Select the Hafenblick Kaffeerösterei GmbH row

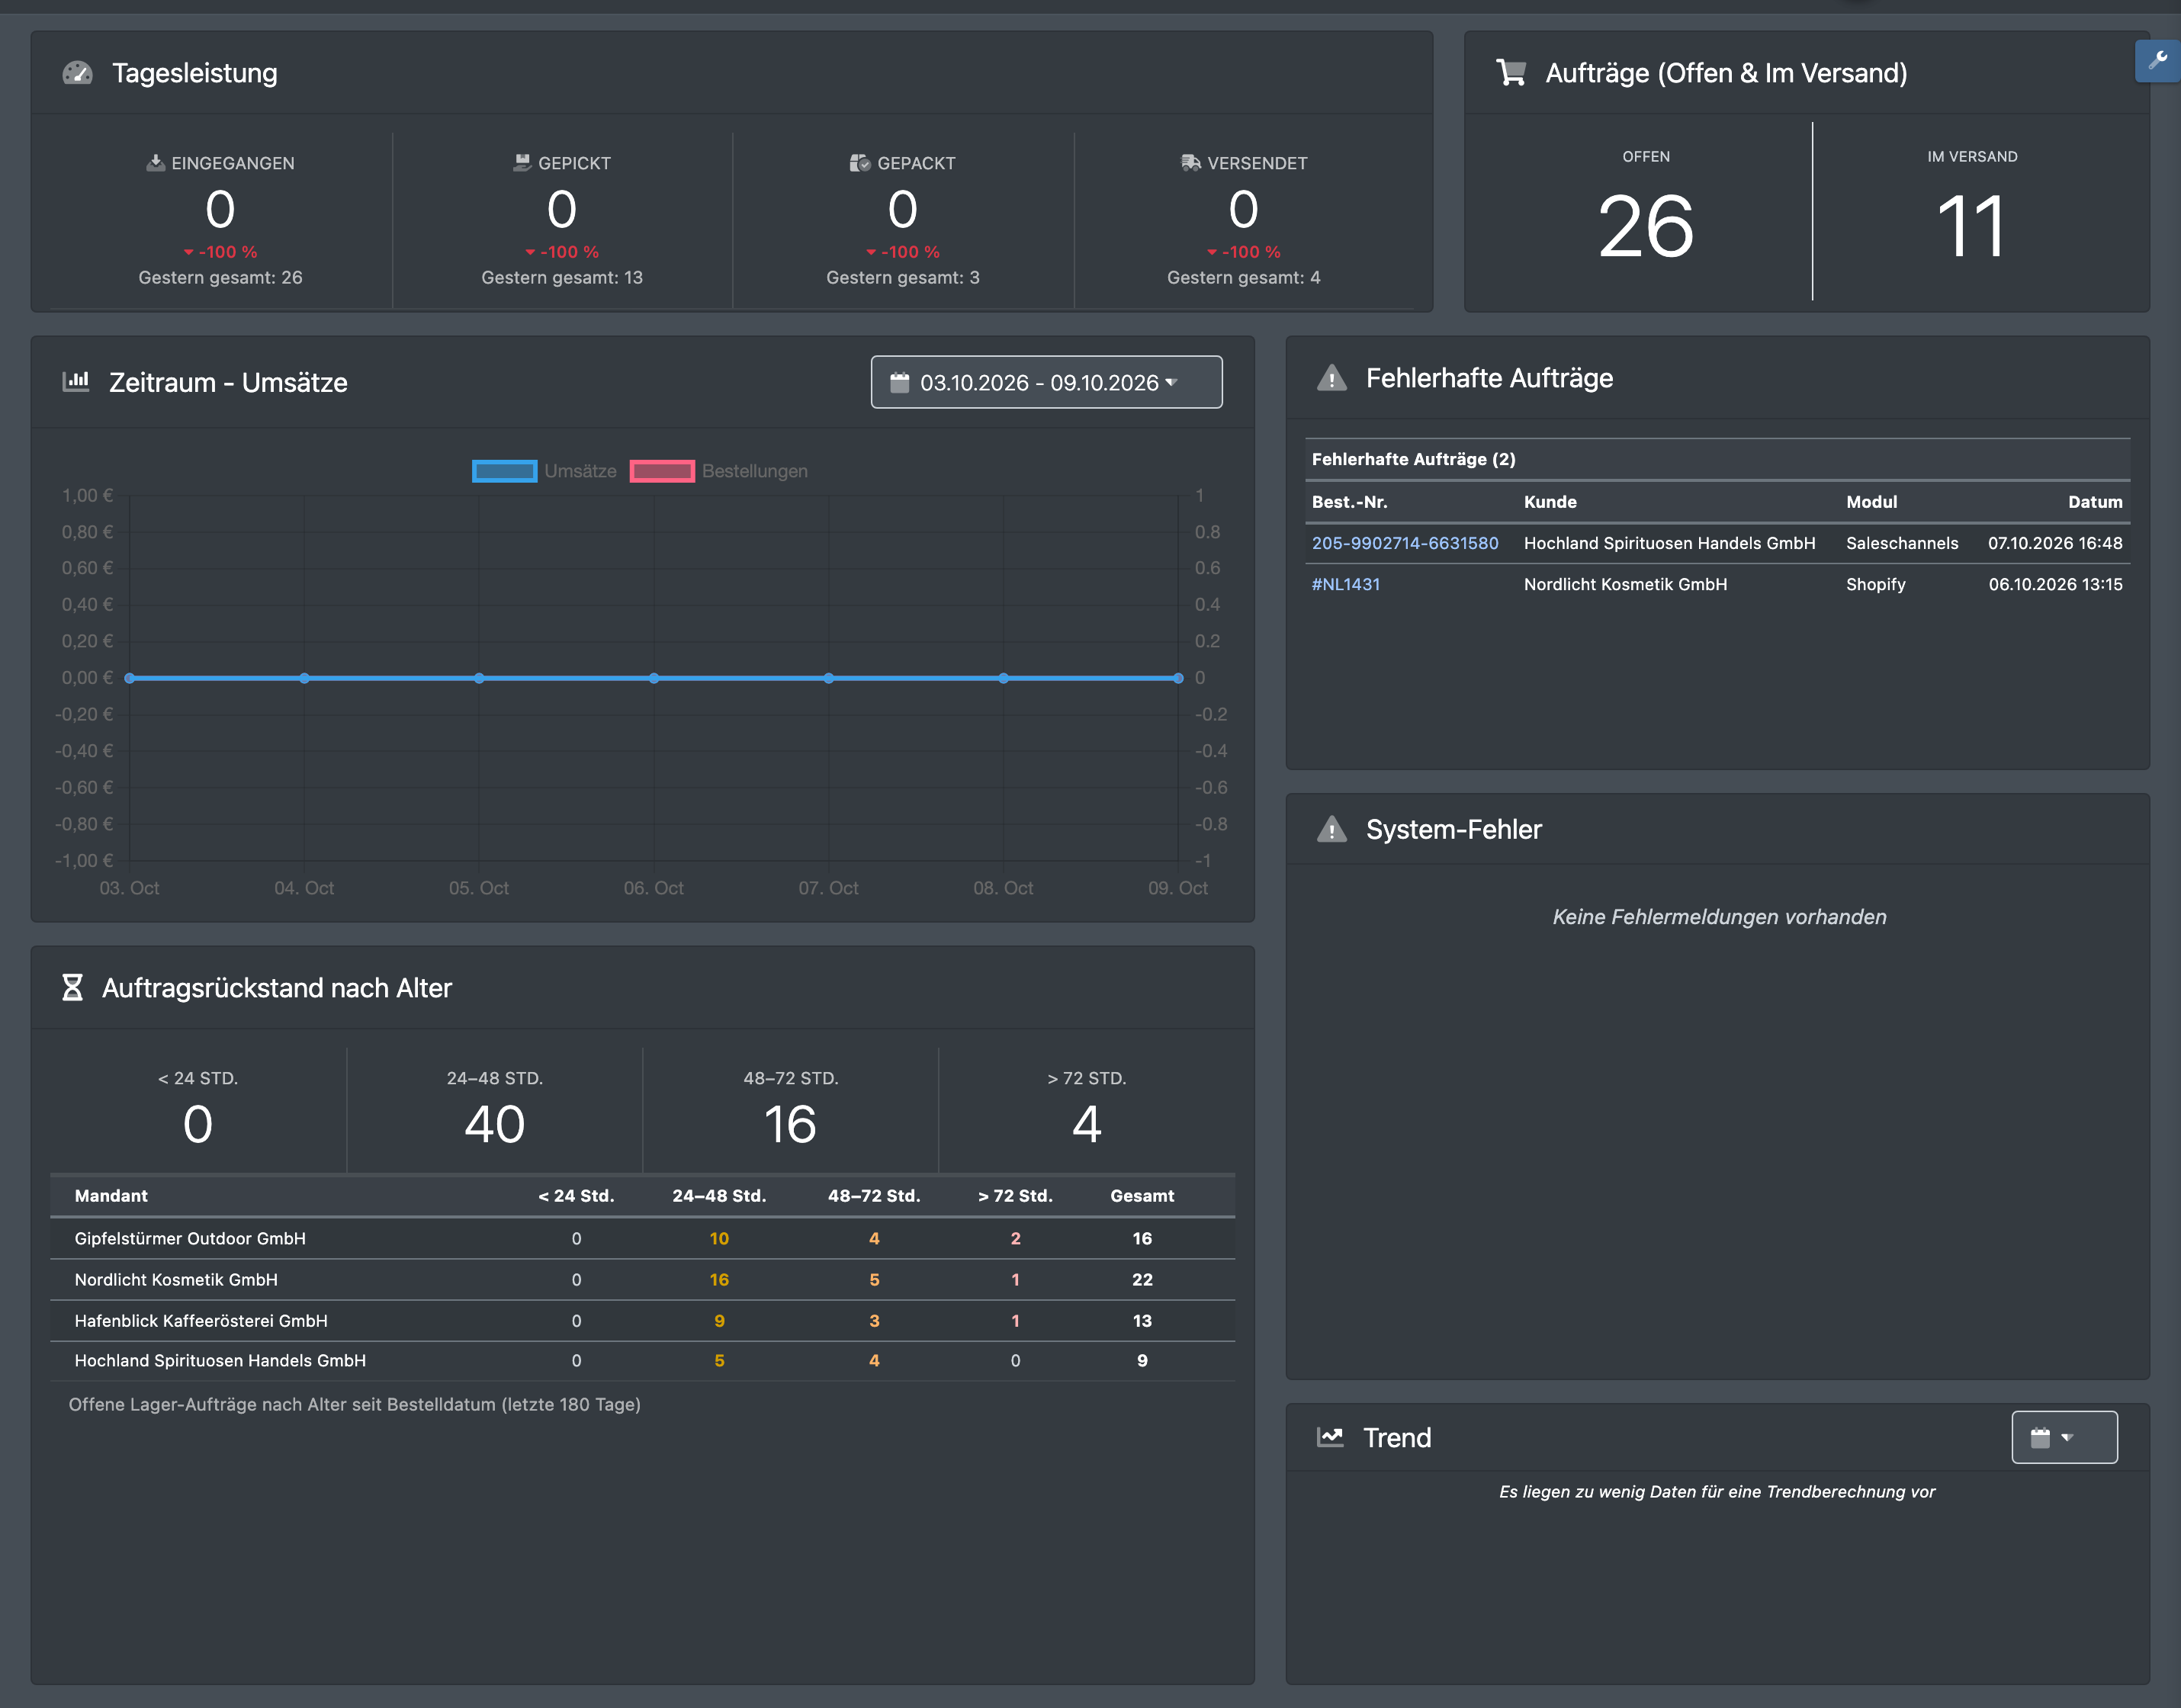642,1320
